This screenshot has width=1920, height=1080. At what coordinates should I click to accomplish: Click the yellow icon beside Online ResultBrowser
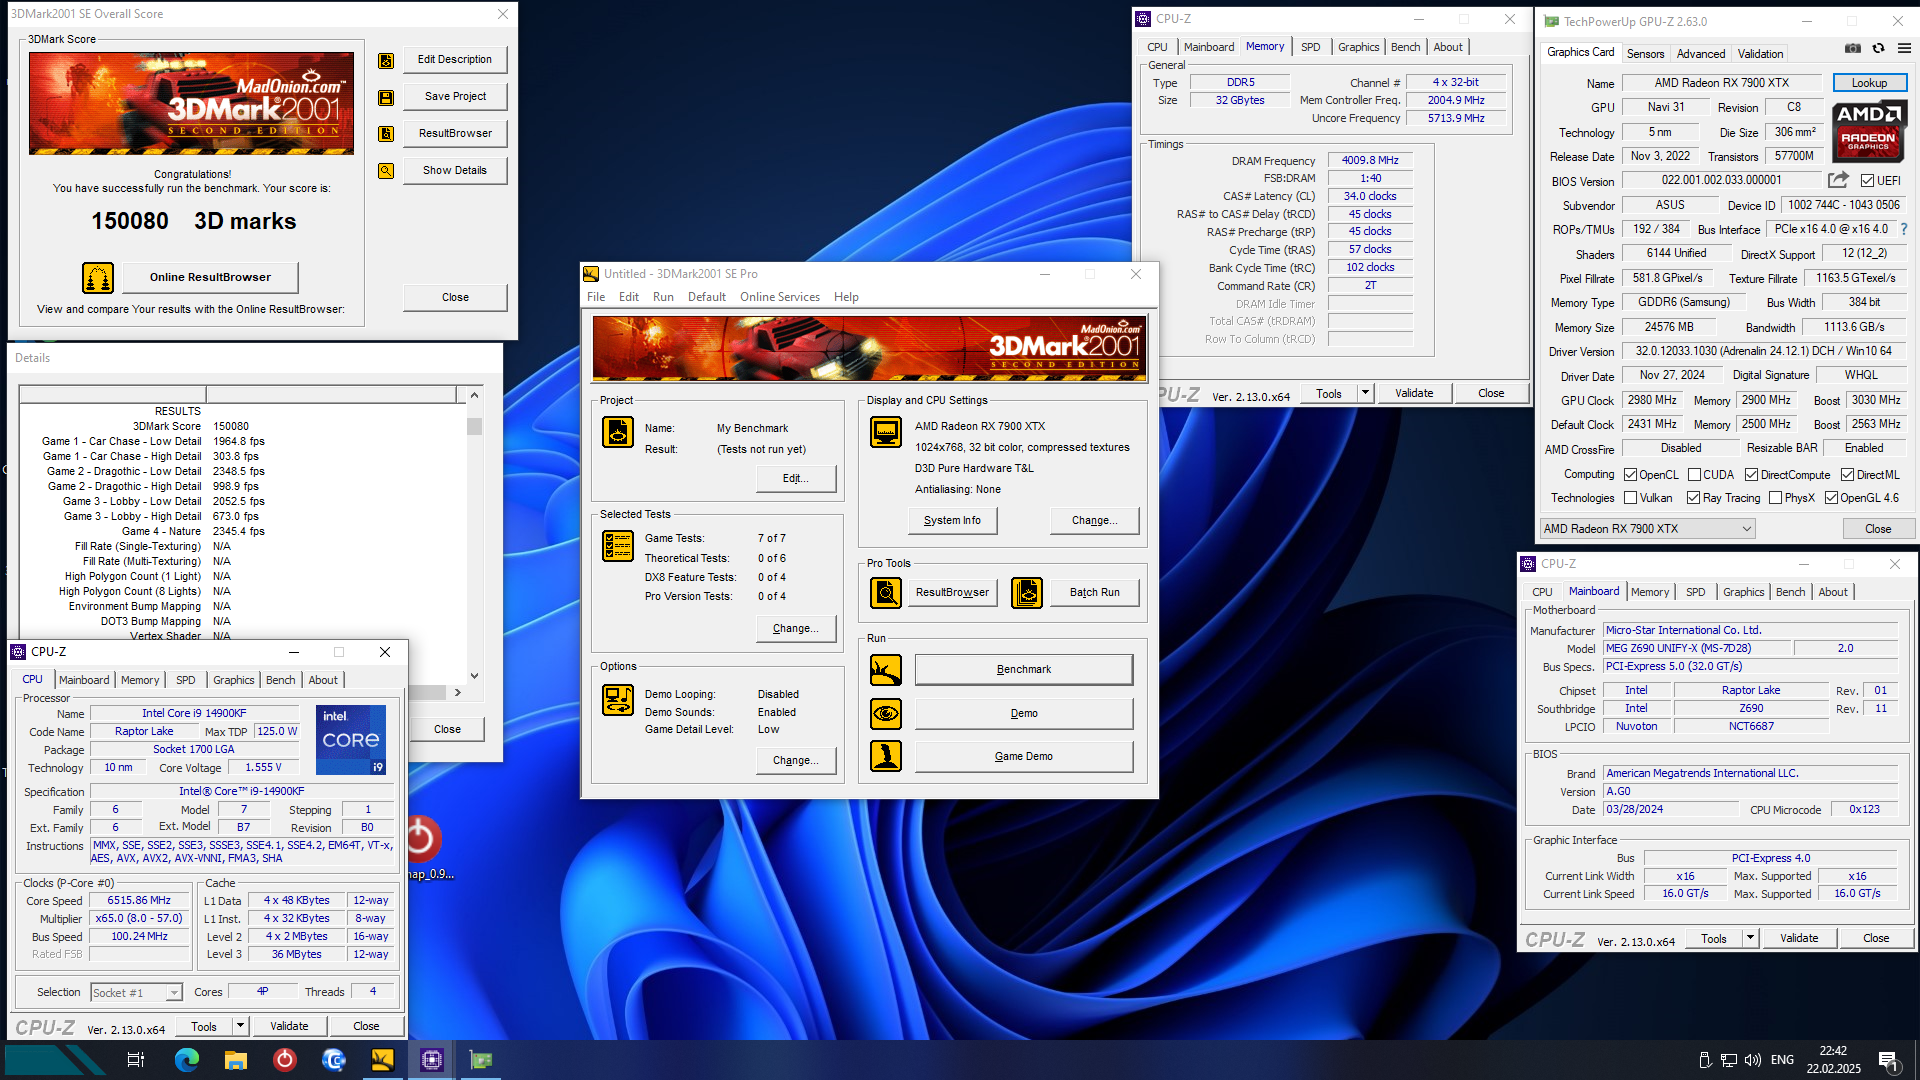click(98, 277)
